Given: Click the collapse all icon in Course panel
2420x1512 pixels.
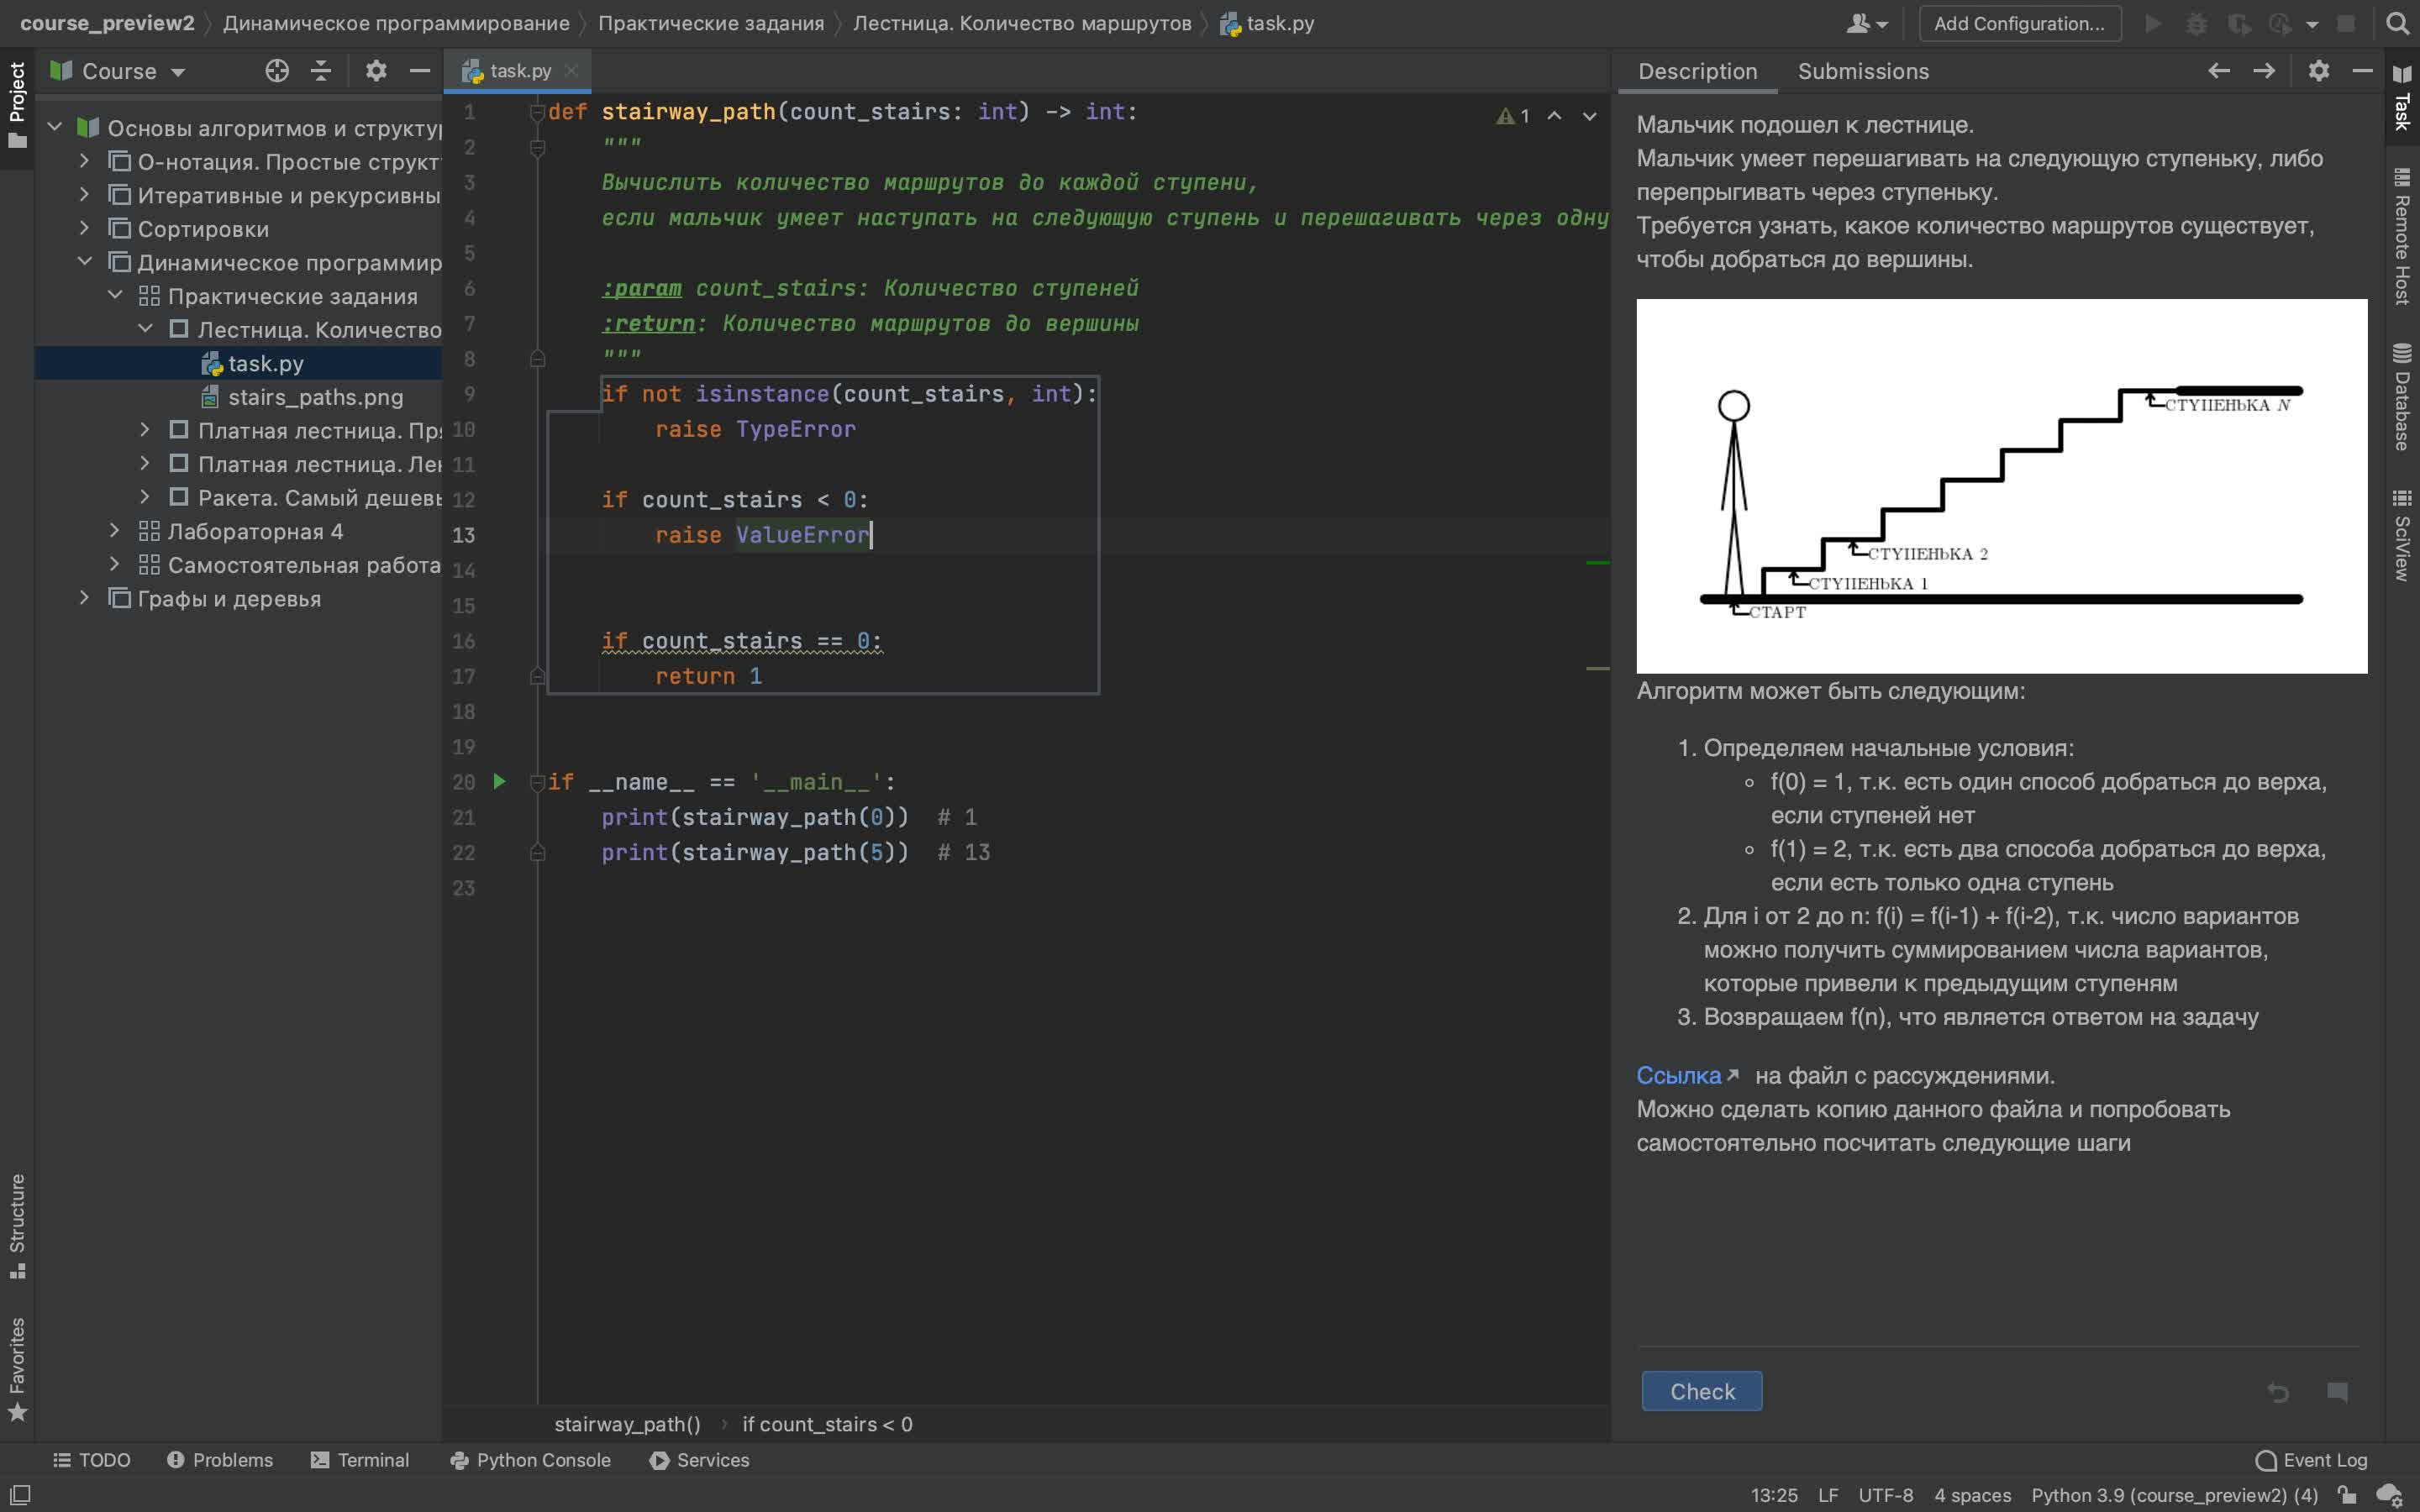Looking at the screenshot, I should [x=321, y=71].
